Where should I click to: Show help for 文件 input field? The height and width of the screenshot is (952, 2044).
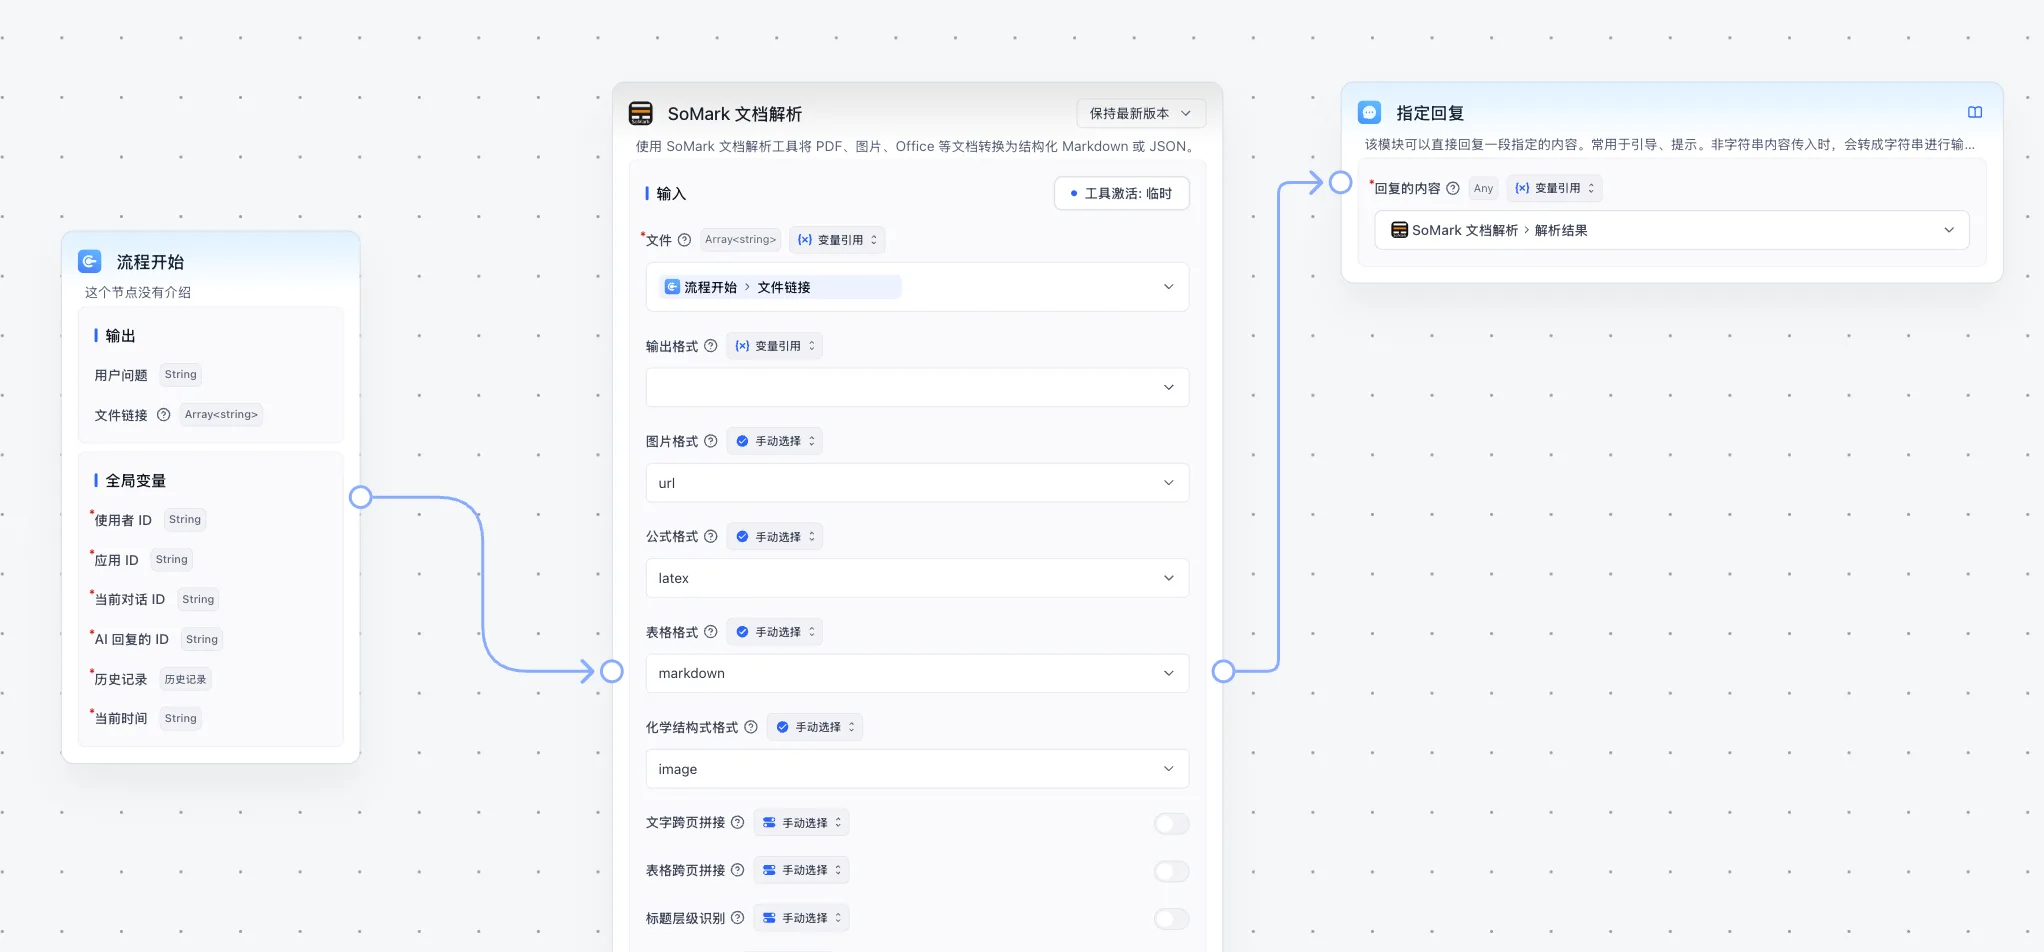click(685, 240)
